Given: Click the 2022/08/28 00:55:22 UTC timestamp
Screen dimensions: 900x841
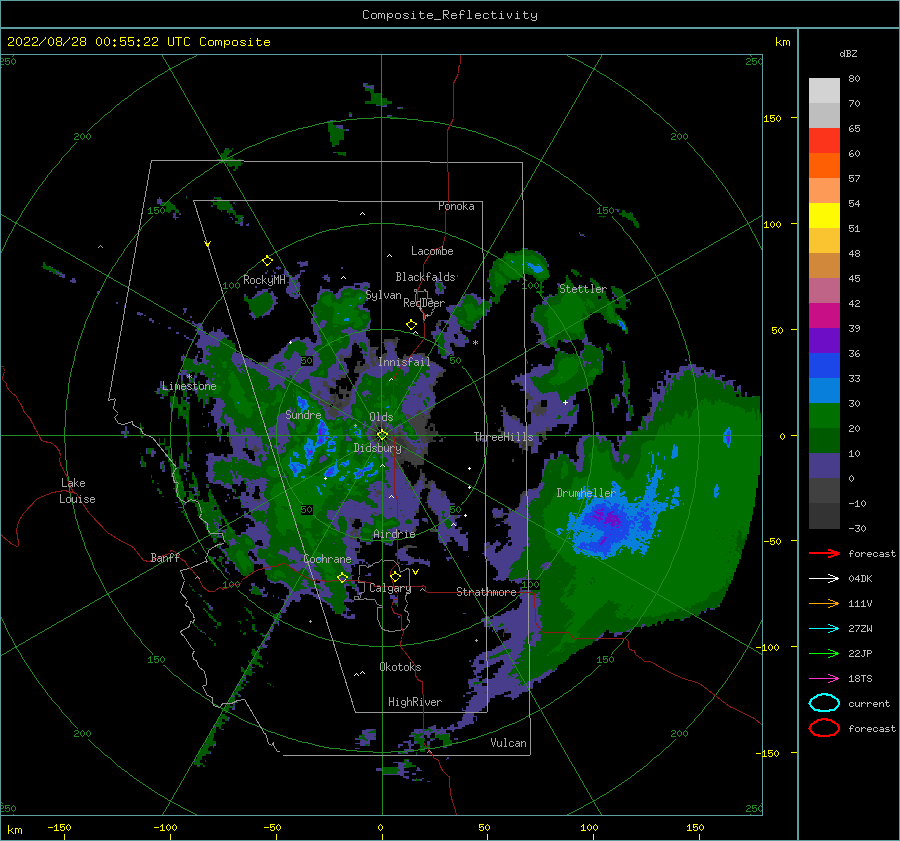Looking at the screenshot, I should 99,42.
